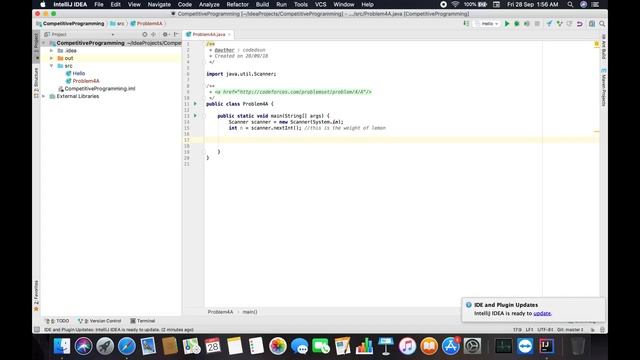This screenshot has height=360, width=640.
Task: Click main() breadcrumb below the editor
Action: [x=250, y=312]
